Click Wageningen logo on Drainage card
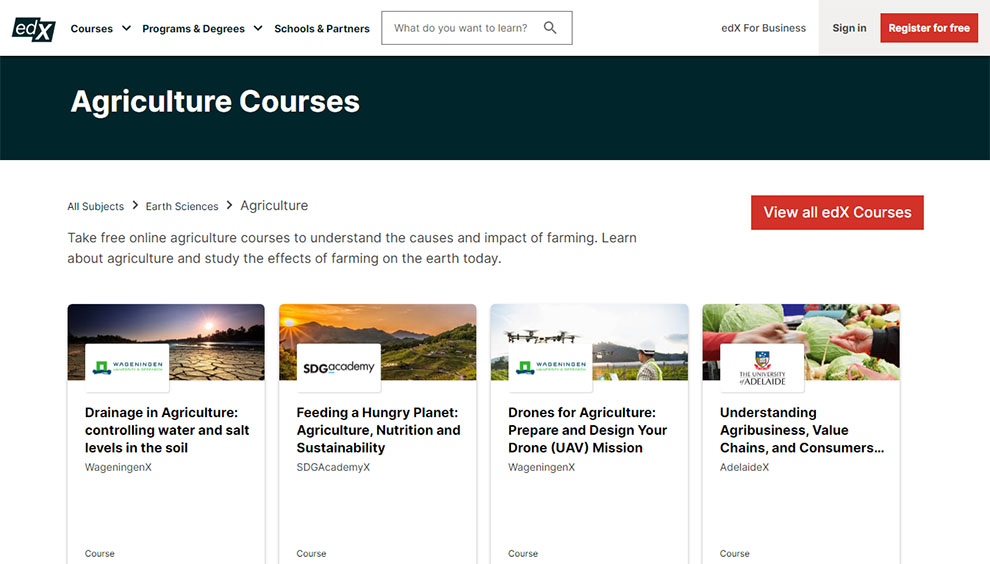 pos(127,368)
